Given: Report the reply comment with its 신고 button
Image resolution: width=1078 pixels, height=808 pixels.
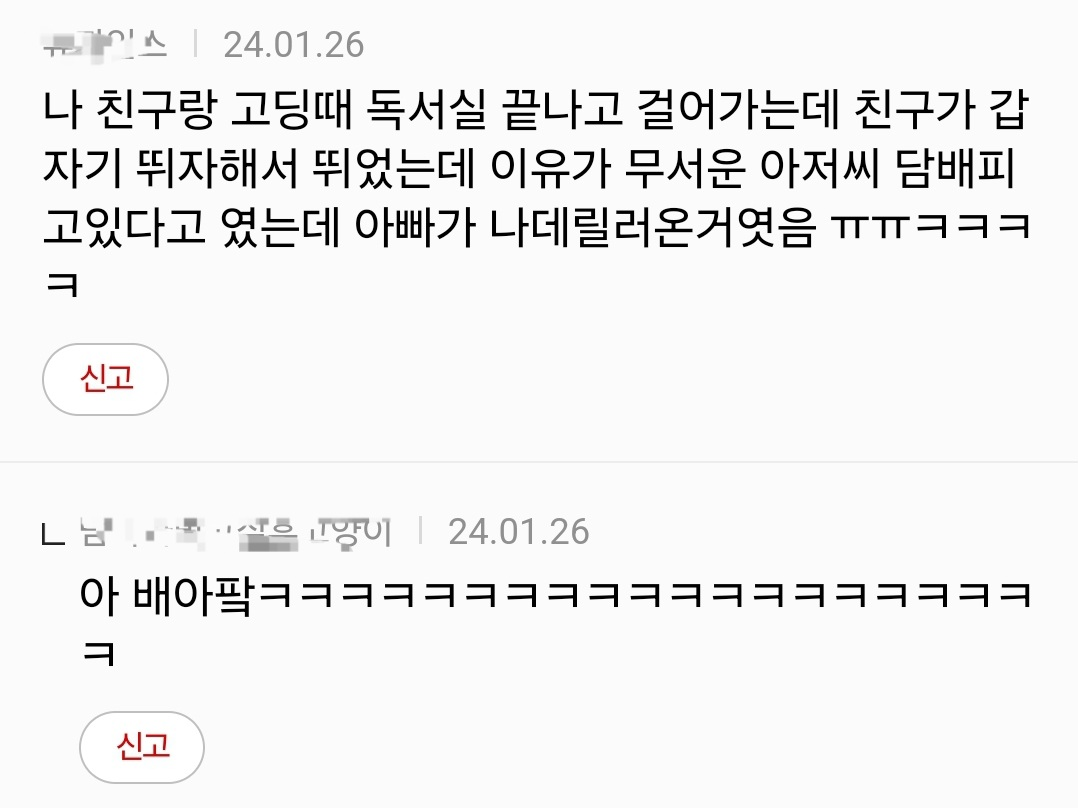Looking at the screenshot, I should click(x=142, y=747).
